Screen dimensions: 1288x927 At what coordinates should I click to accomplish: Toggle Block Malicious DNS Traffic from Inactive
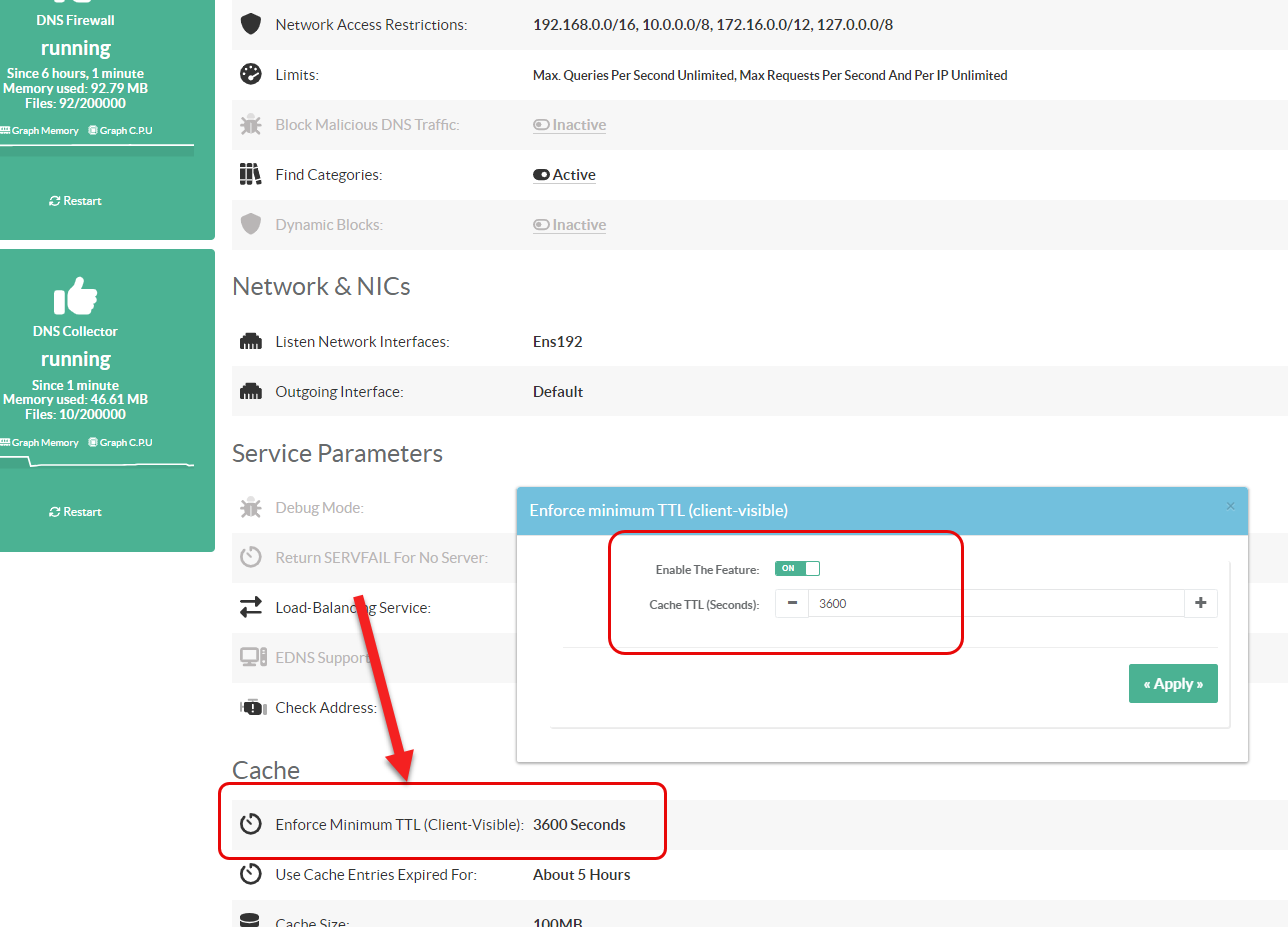tap(569, 125)
